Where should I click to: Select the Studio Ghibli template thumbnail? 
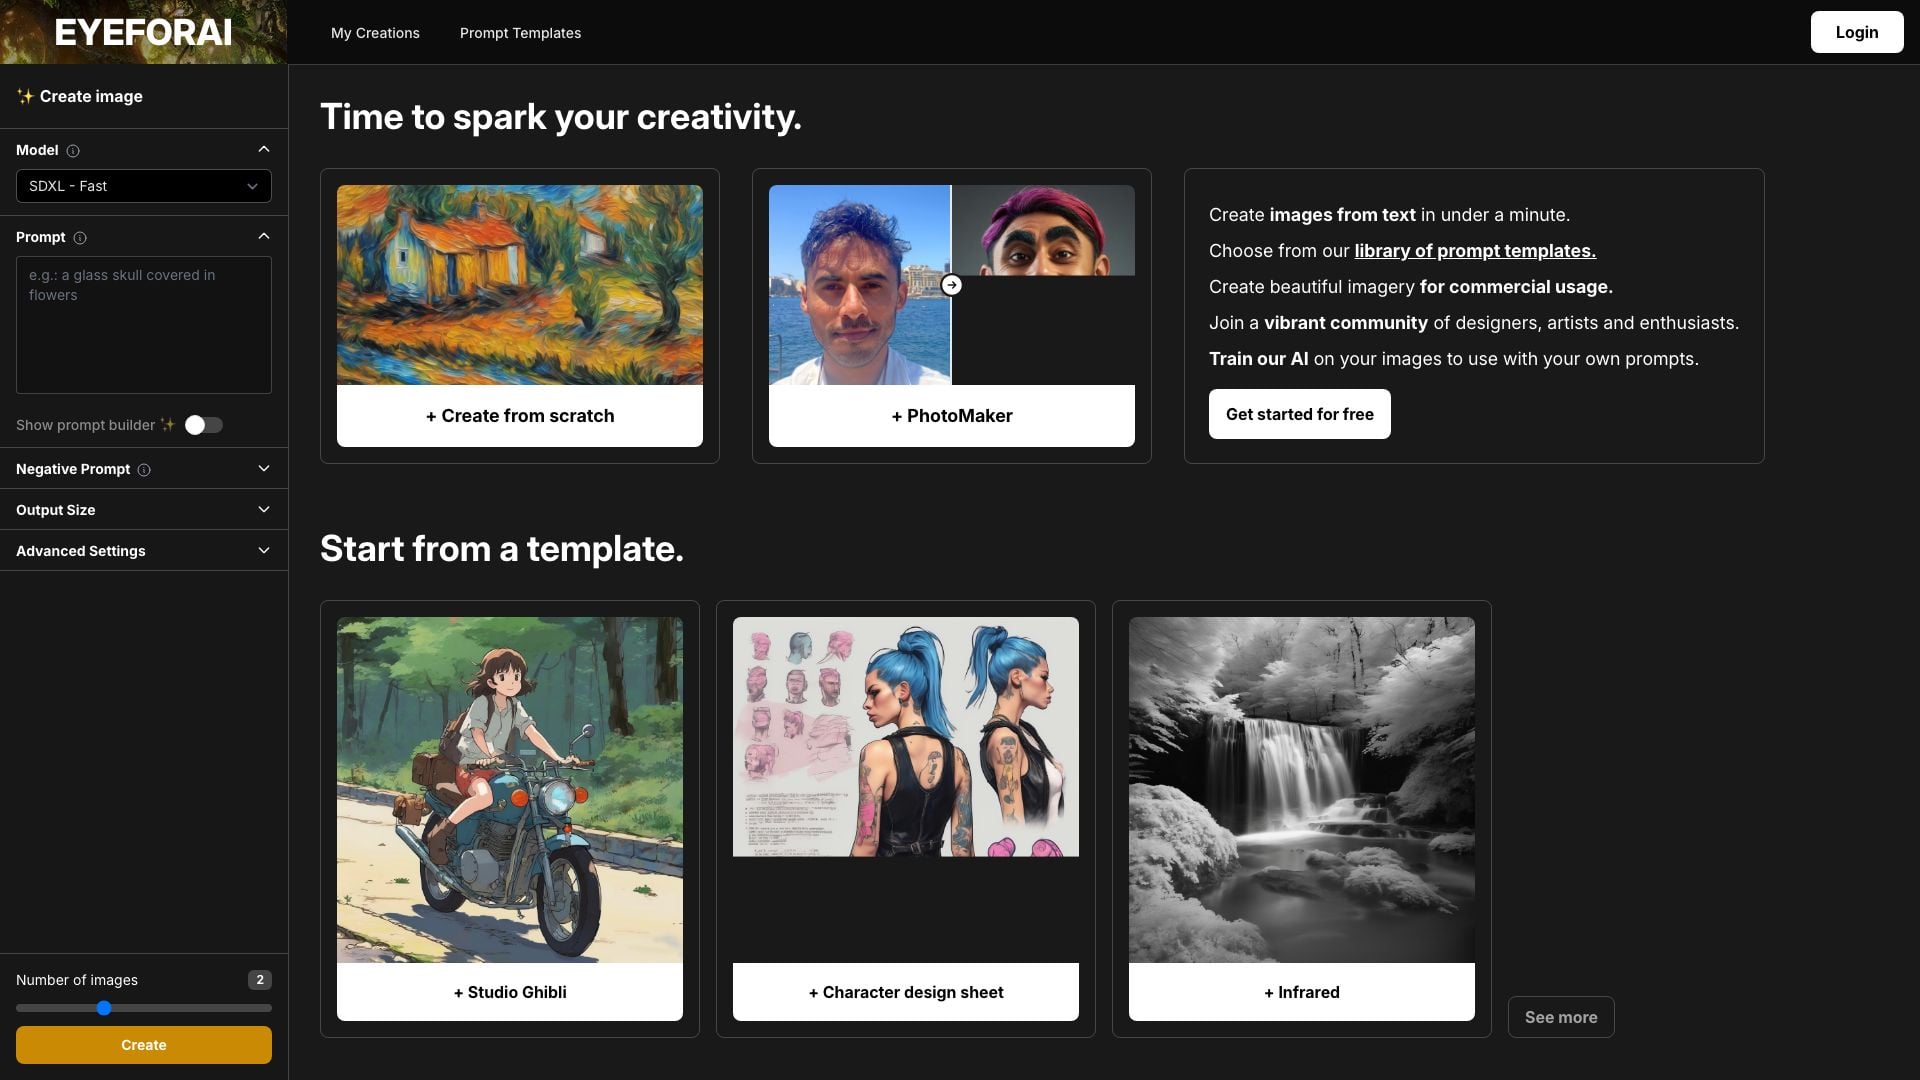pyautogui.click(x=510, y=789)
